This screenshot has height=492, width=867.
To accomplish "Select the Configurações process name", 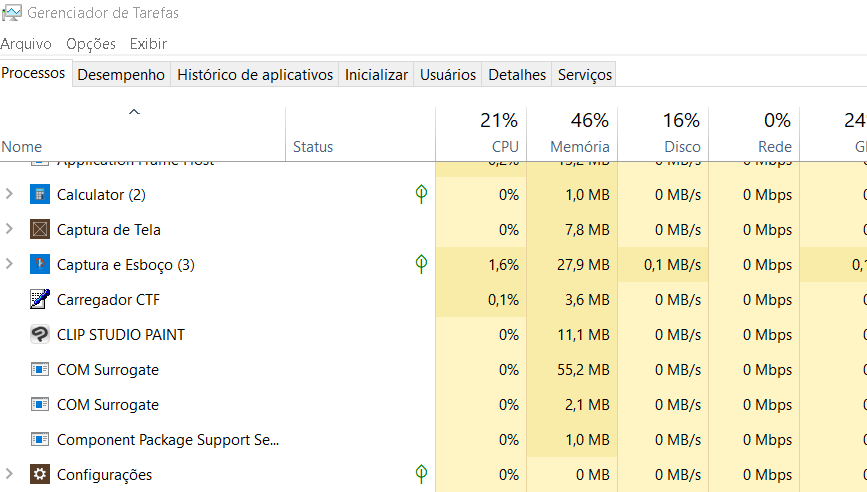I will click(105, 475).
